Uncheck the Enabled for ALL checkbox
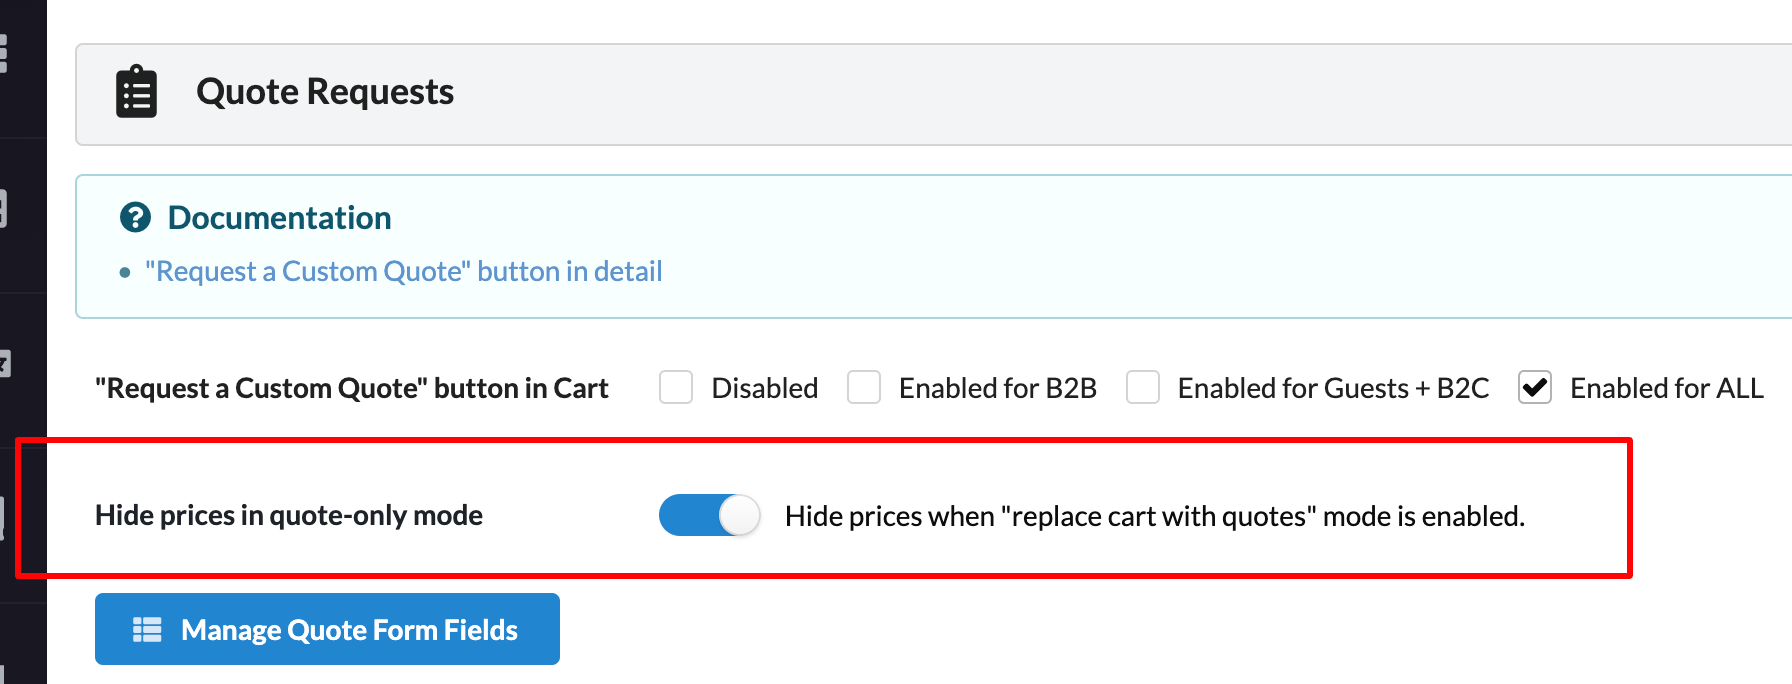The image size is (1792, 684). click(x=1535, y=387)
